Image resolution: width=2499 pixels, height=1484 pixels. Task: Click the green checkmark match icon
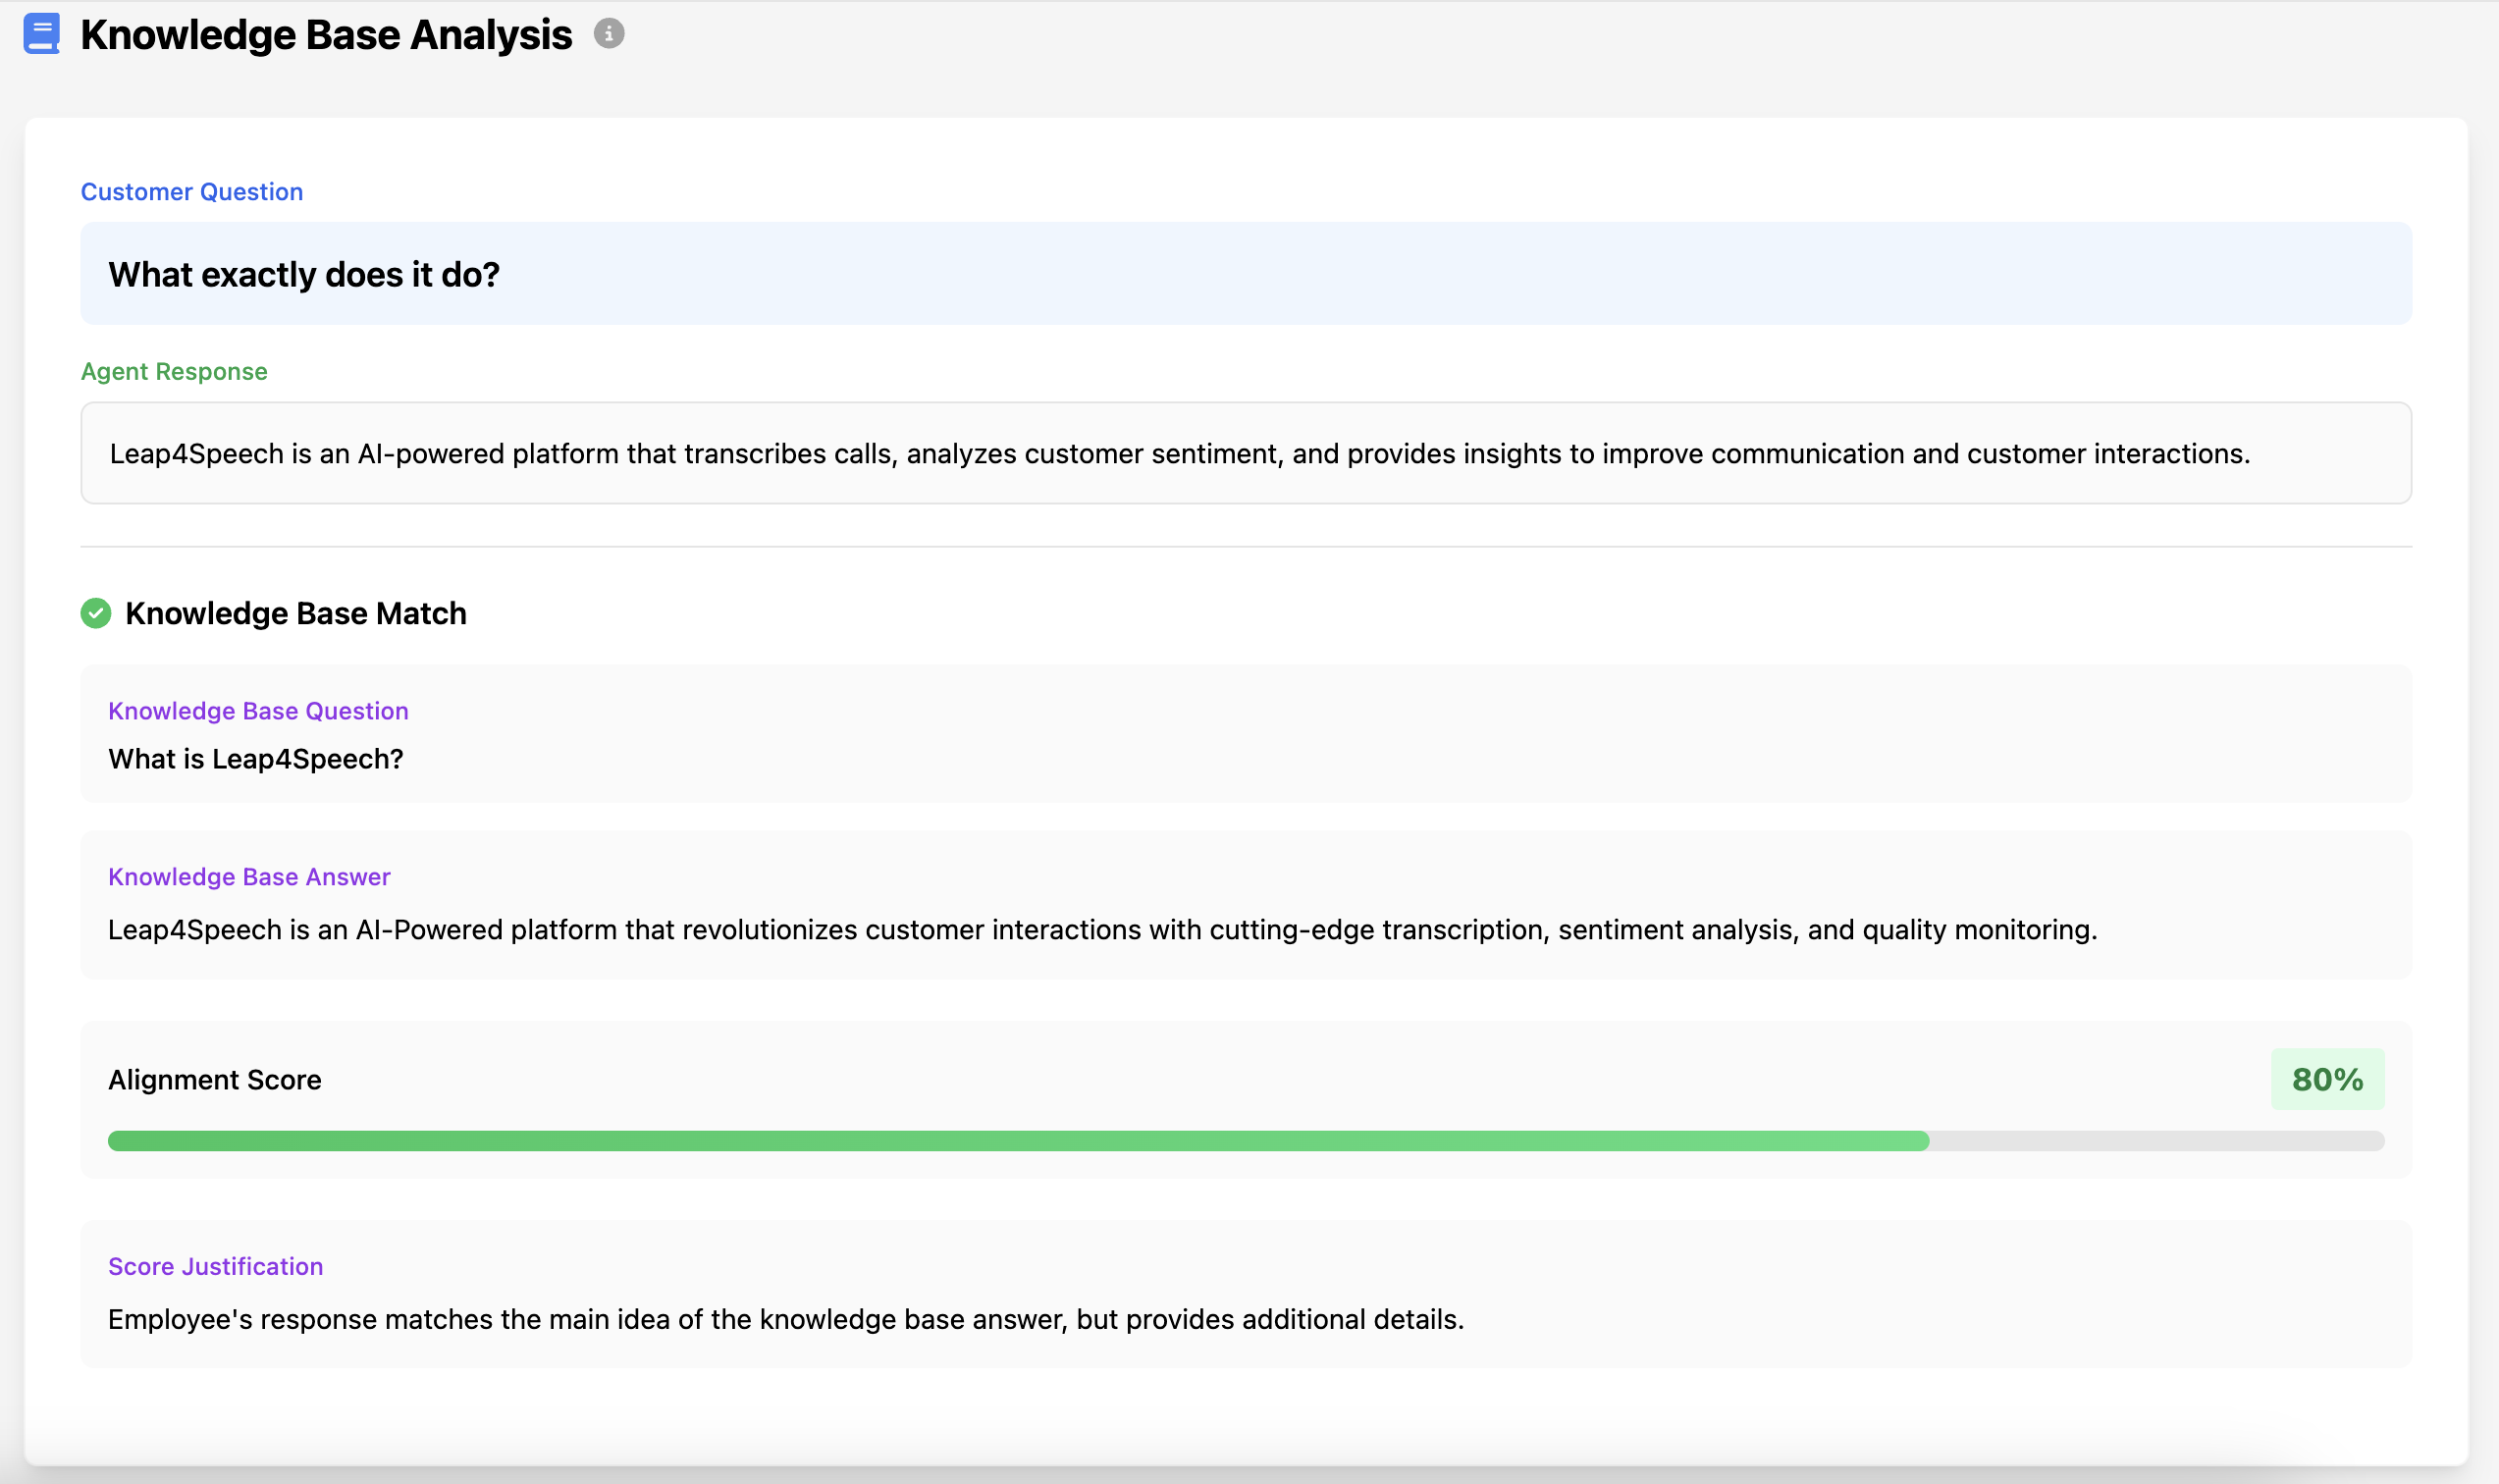(96, 613)
